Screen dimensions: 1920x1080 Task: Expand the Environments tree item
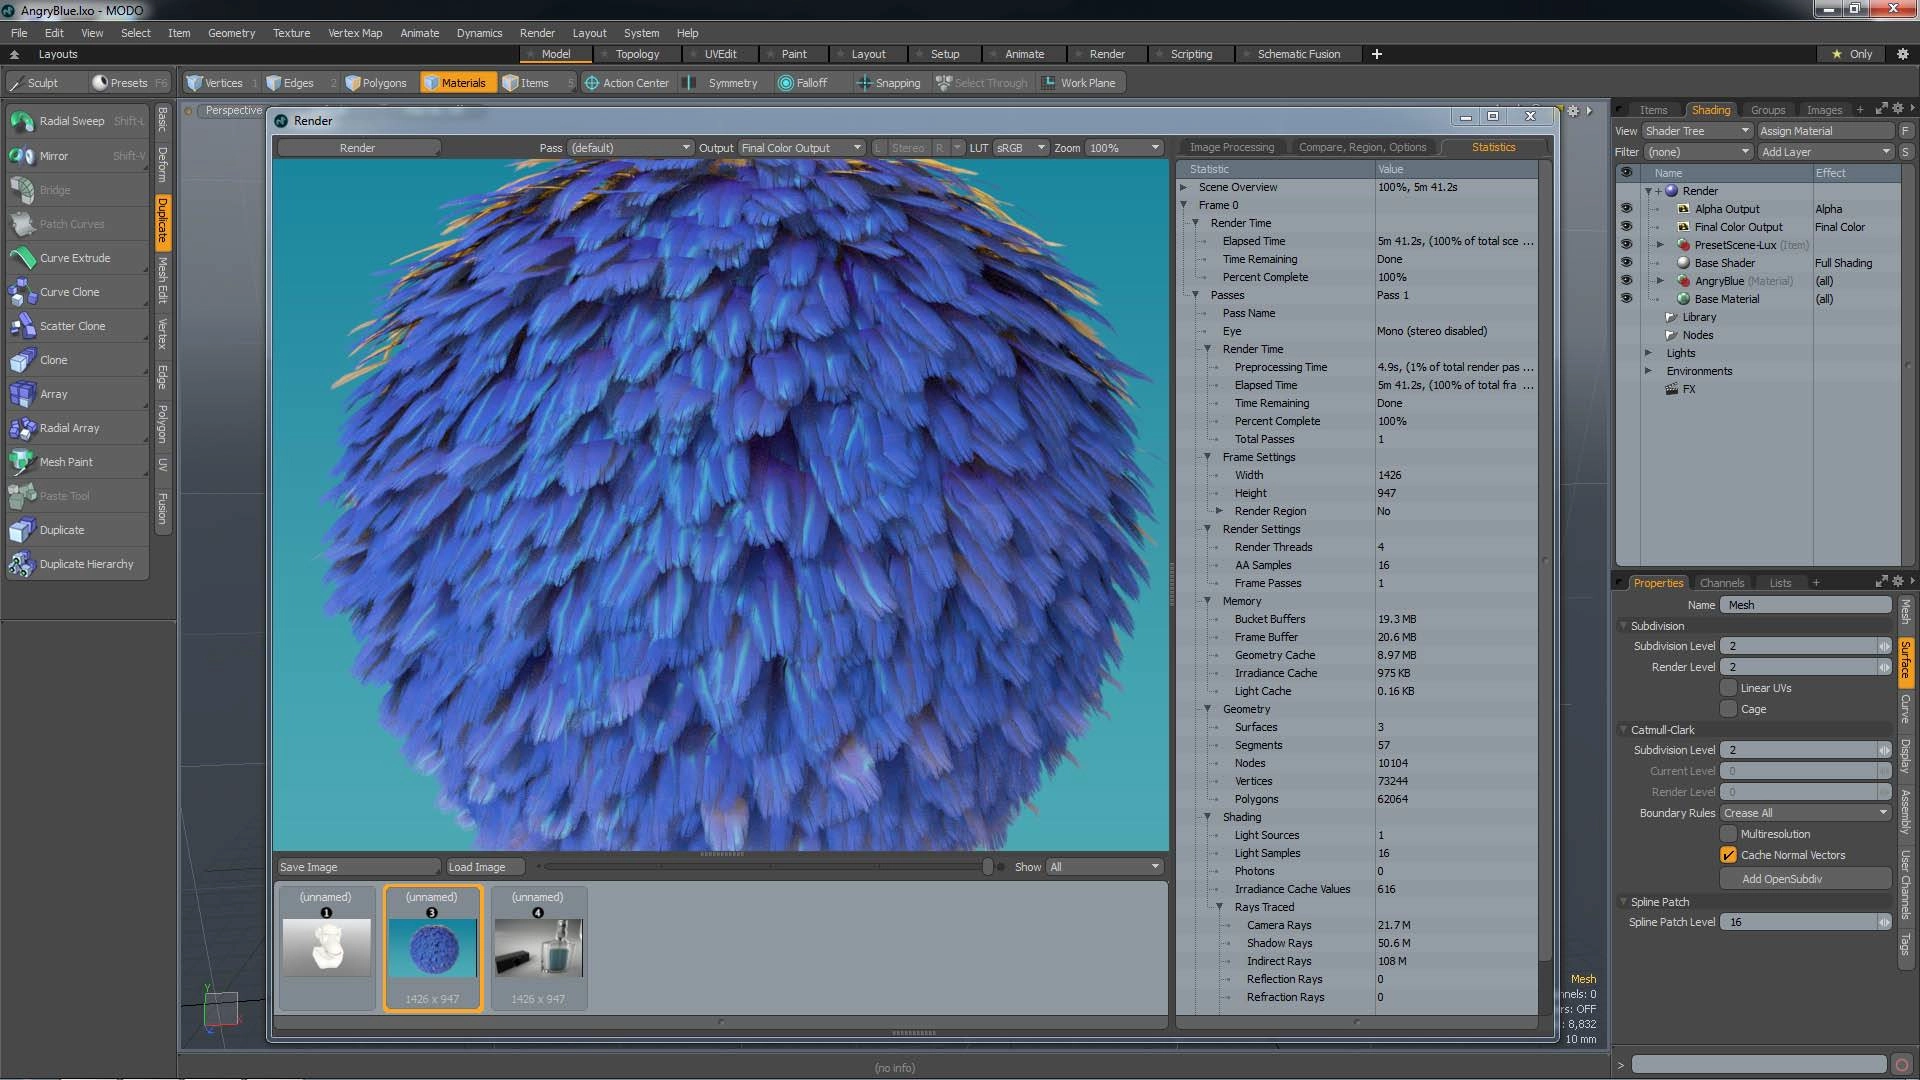tap(1649, 371)
